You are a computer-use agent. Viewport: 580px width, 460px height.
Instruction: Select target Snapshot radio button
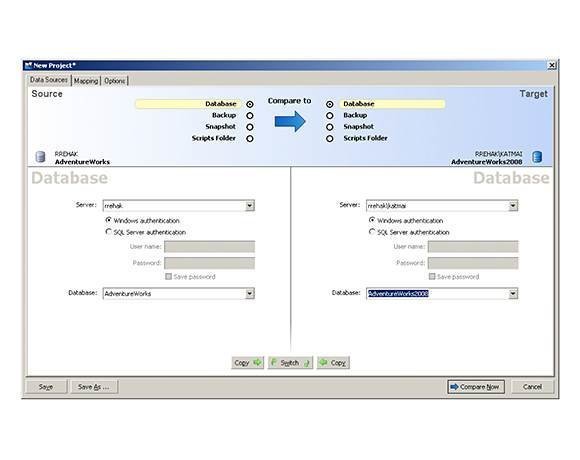click(x=330, y=127)
